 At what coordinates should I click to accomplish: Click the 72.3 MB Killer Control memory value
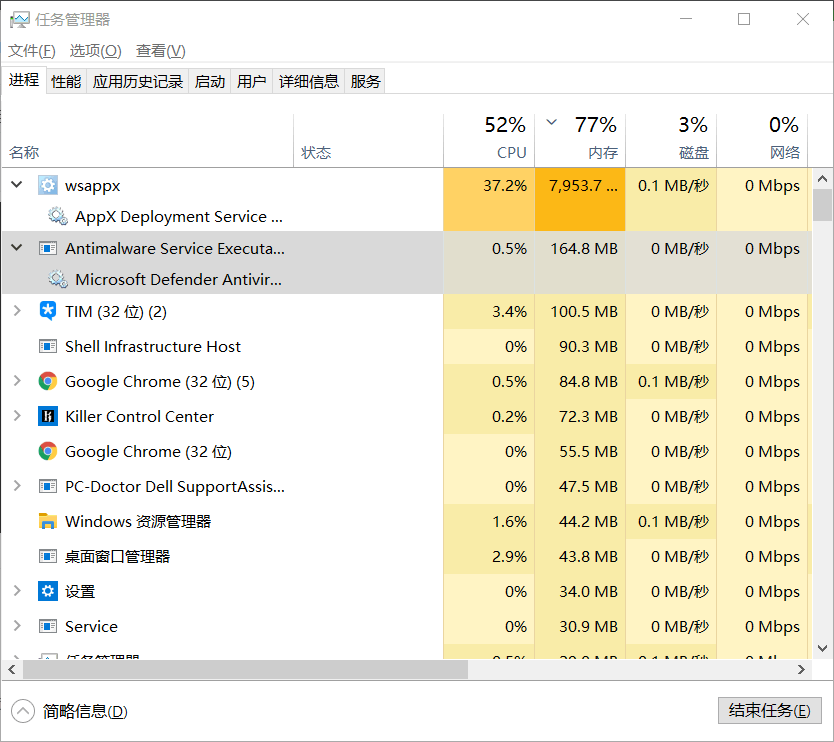[588, 416]
